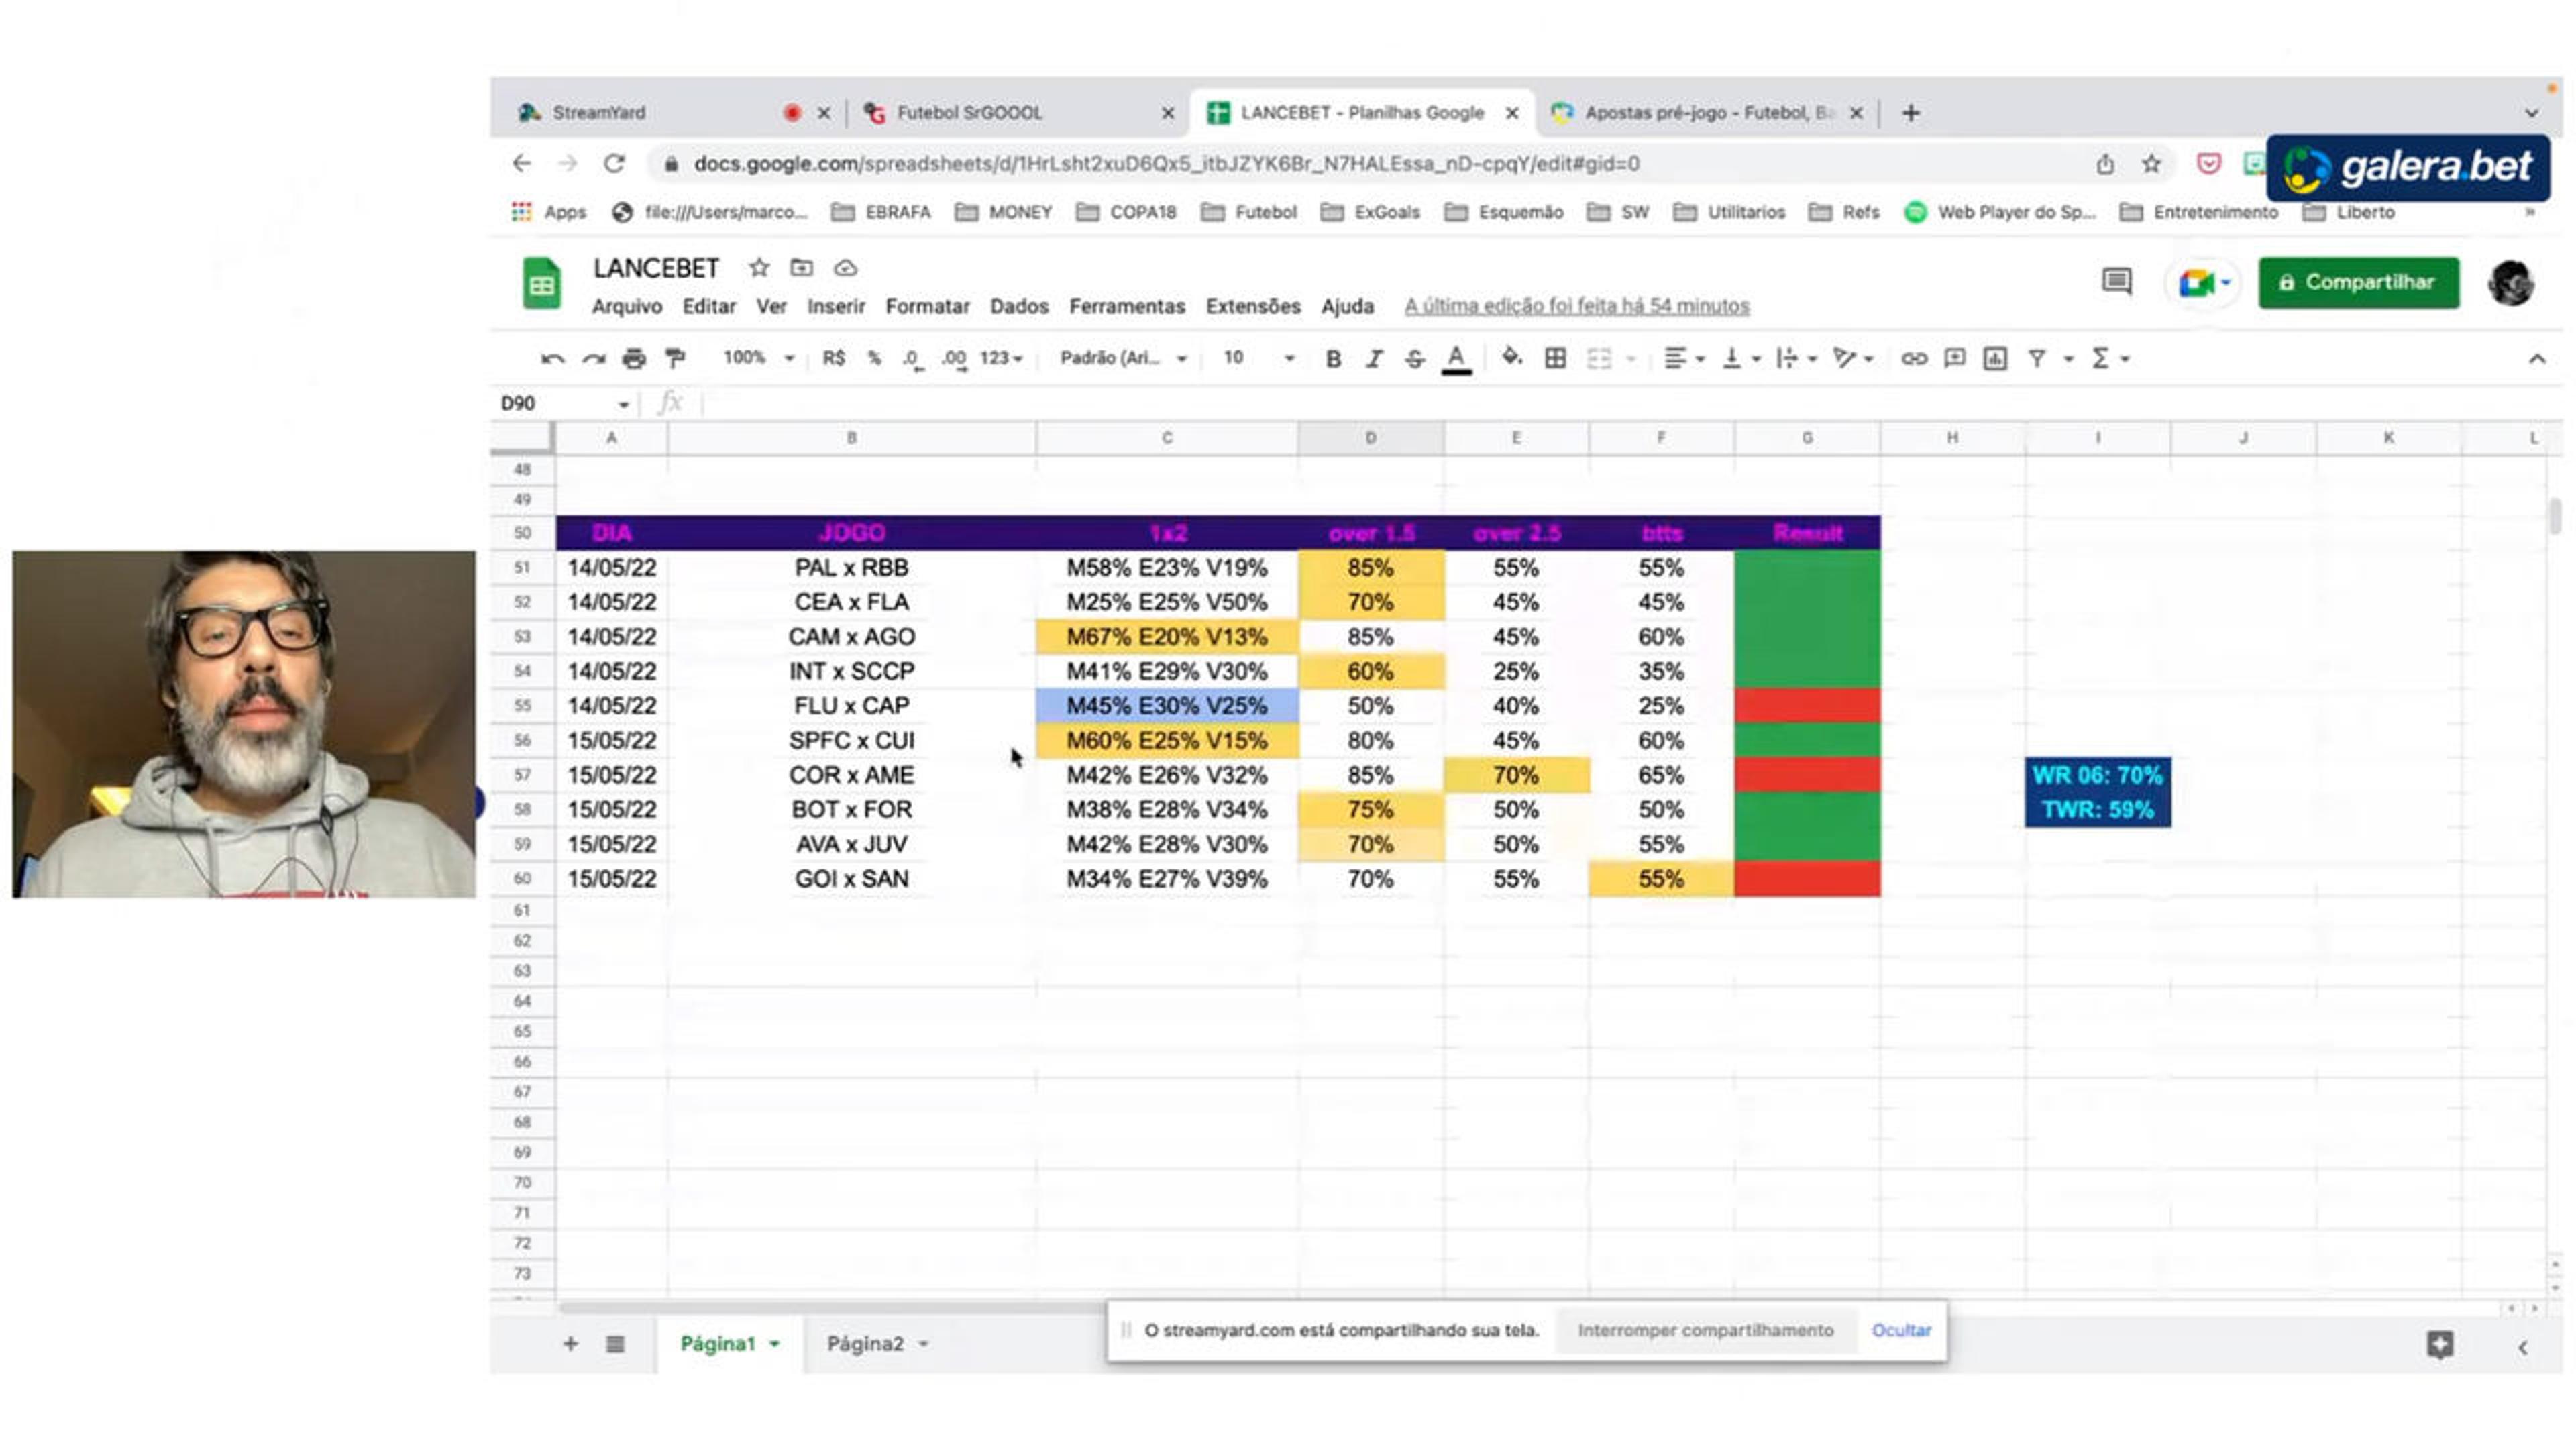Increase decimal places
The width and height of the screenshot is (2576, 1449).
tap(953, 358)
